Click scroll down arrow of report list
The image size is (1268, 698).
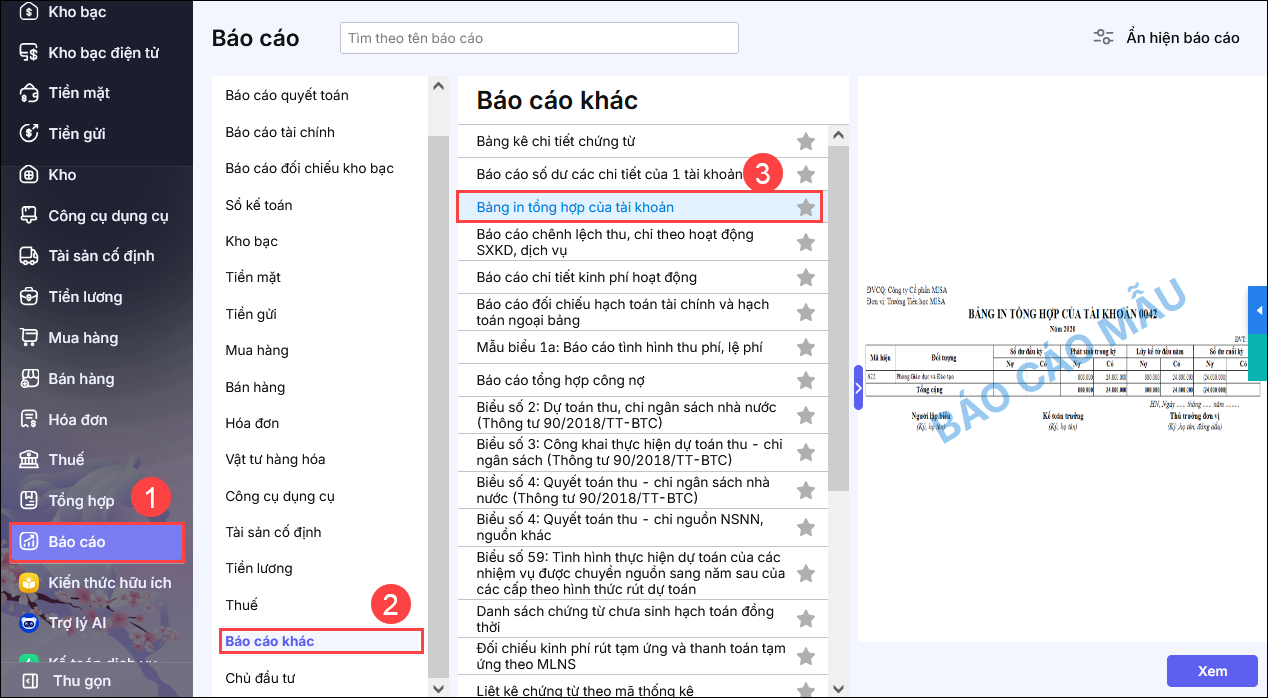pos(838,688)
